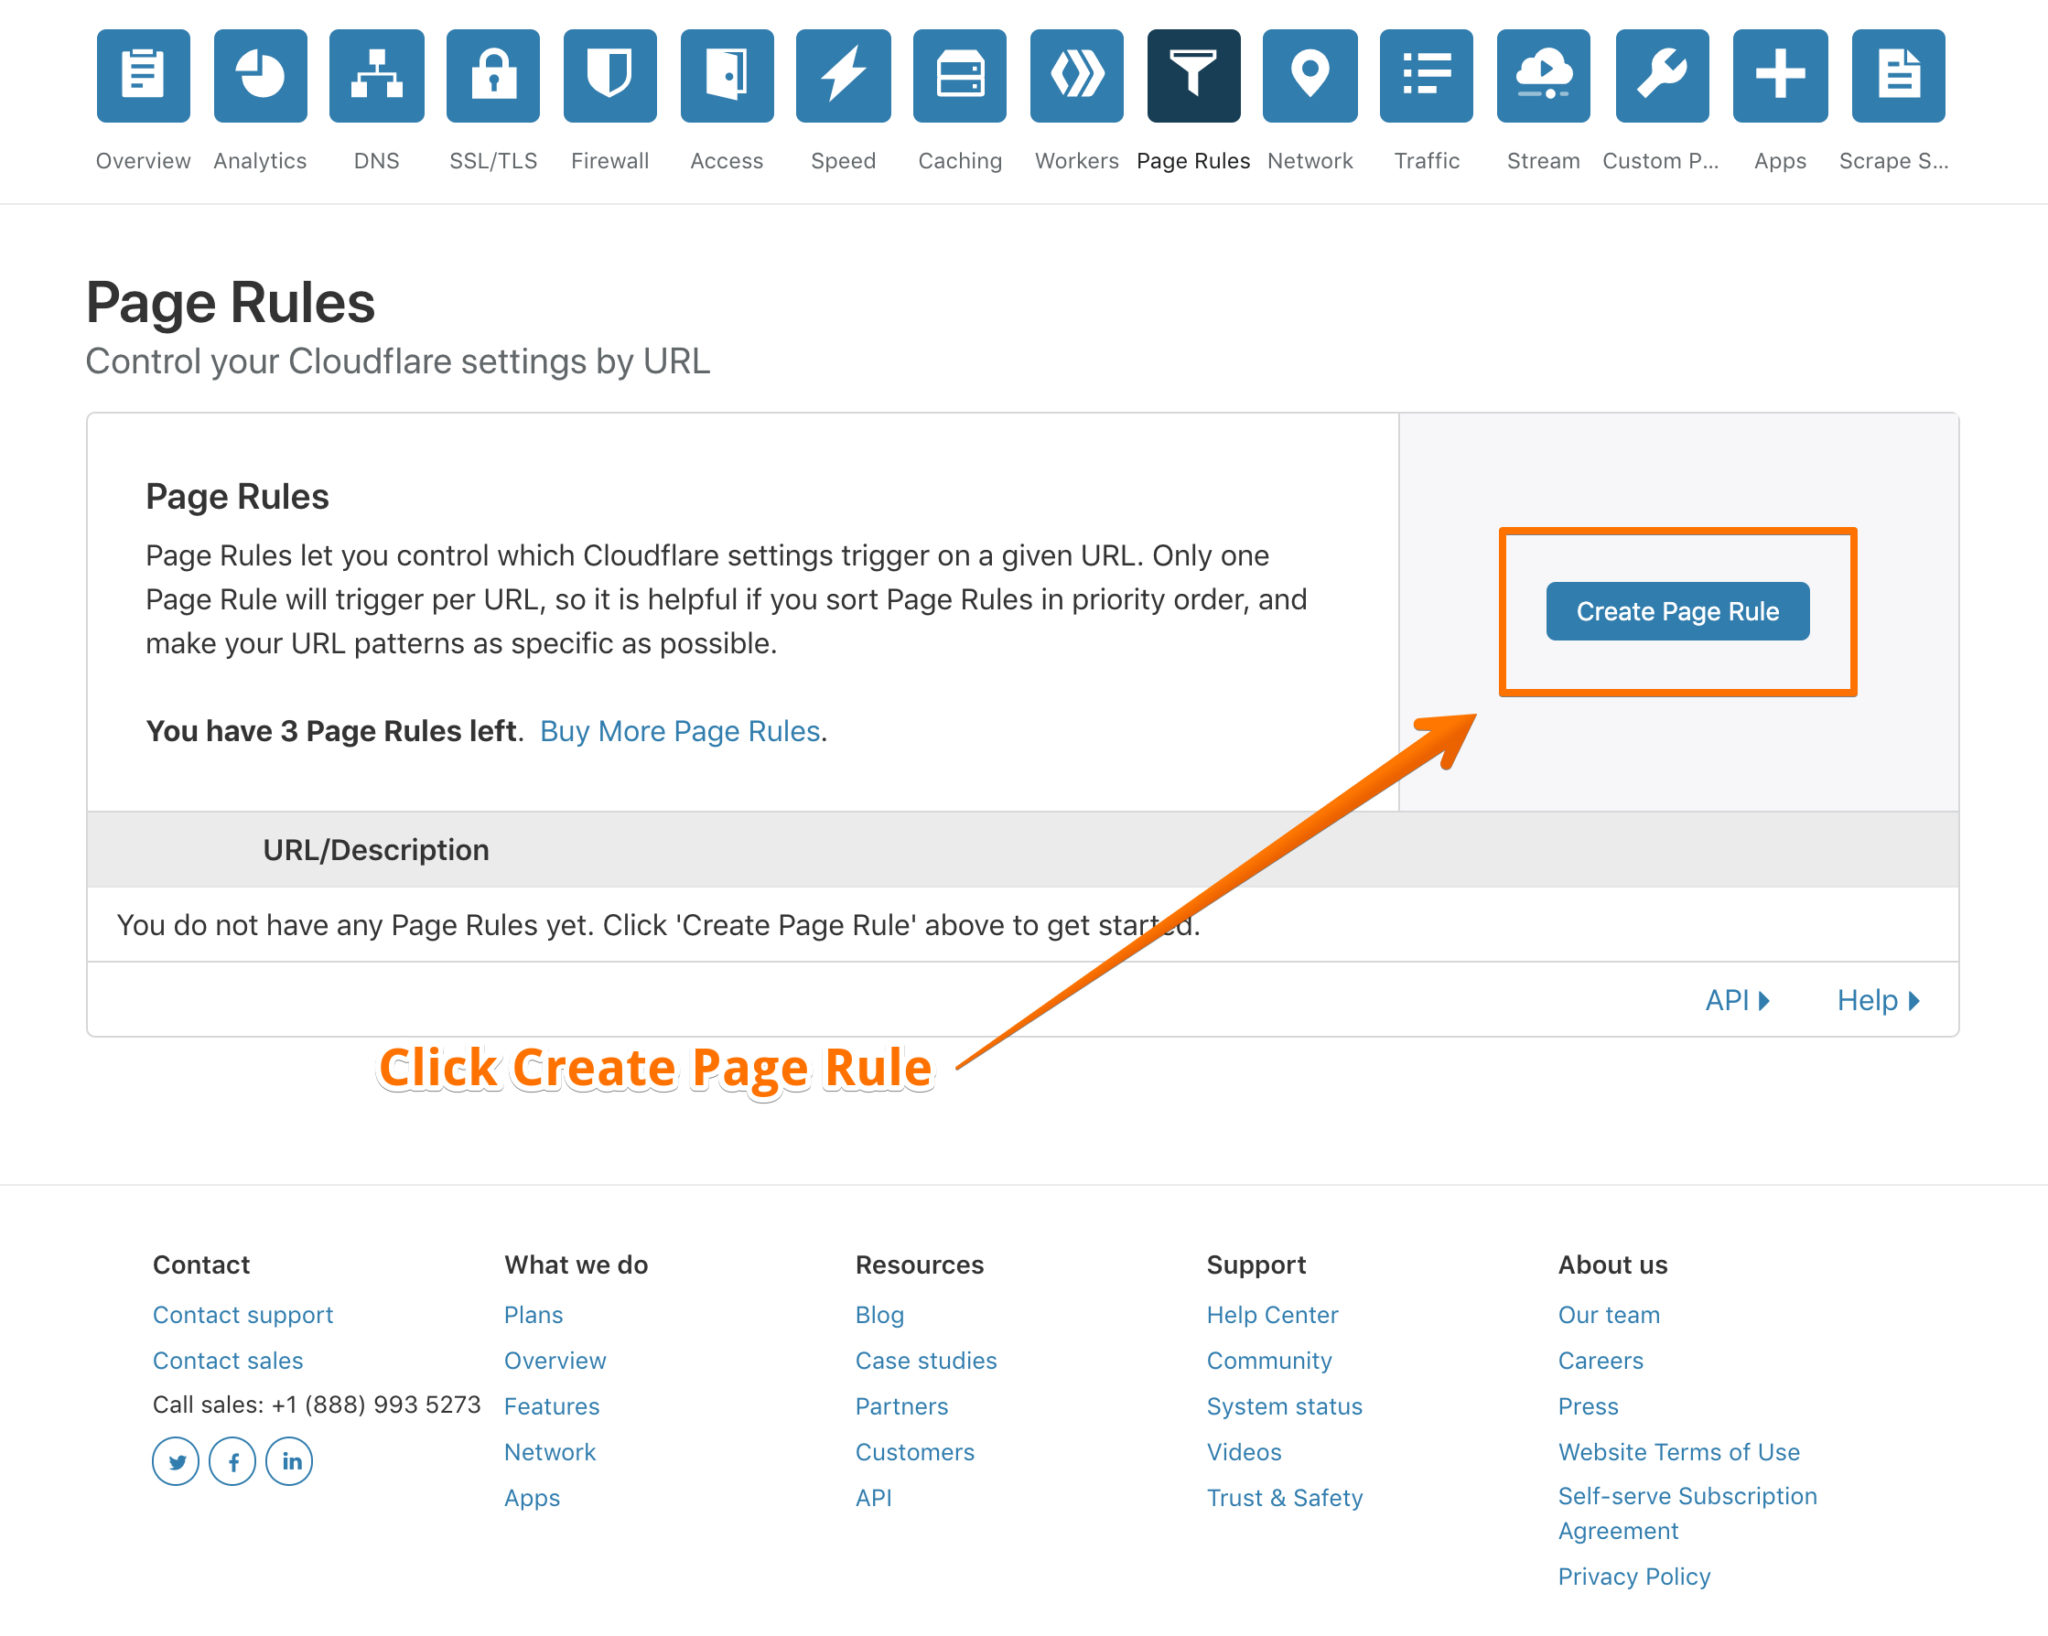The height and width of the screenshot is (1636, 2048).
Task: Follow the Buy More Page Rules link
Action: click(680, 731)
